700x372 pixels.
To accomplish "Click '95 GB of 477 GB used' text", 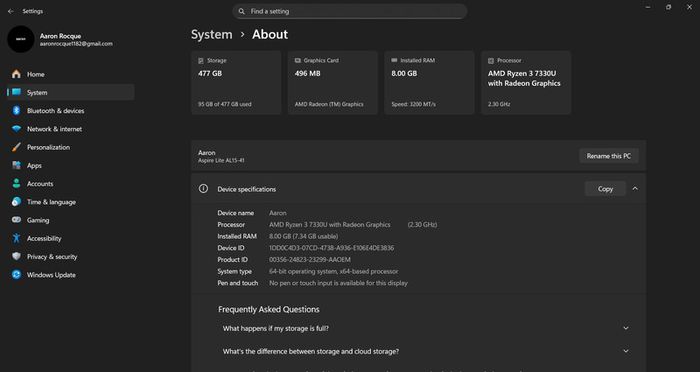I will (x=225, y=104).
